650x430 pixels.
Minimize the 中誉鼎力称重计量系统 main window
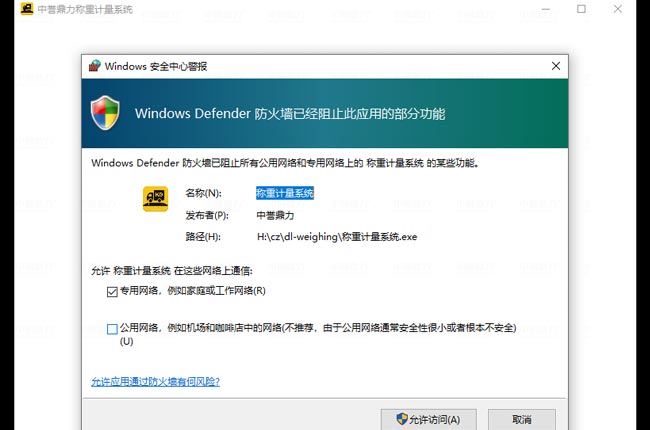546,9
